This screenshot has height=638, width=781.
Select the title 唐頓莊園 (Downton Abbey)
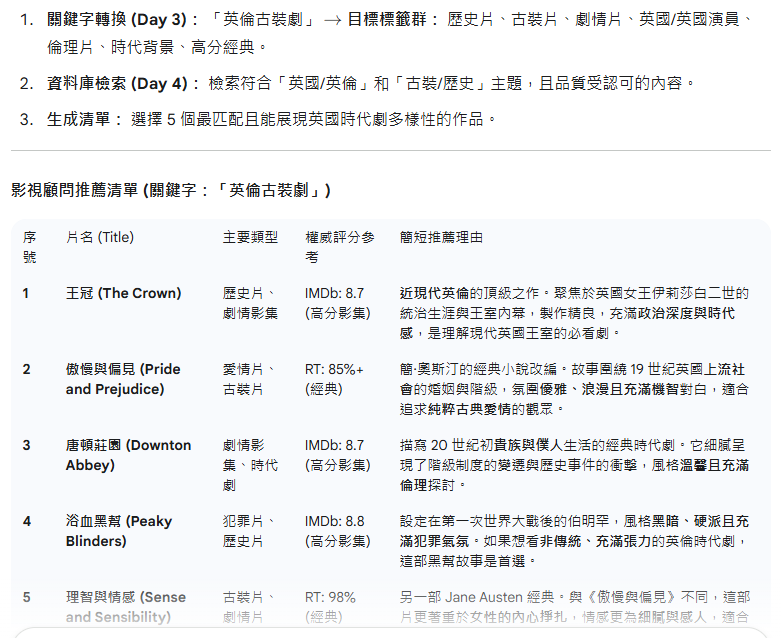(129, 455)
